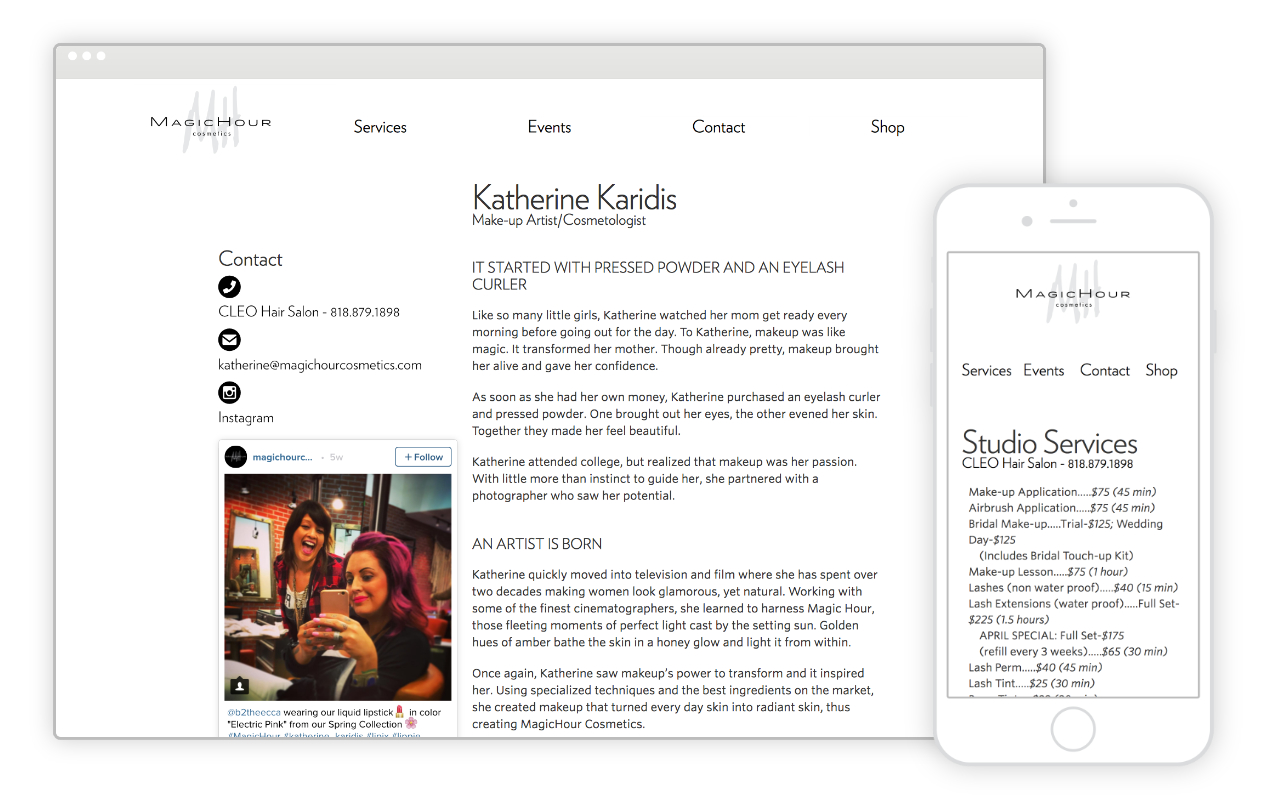Open the magichourc... username link in the Instagram embed
The image size is (1280, 801).
tap(282, 457)
